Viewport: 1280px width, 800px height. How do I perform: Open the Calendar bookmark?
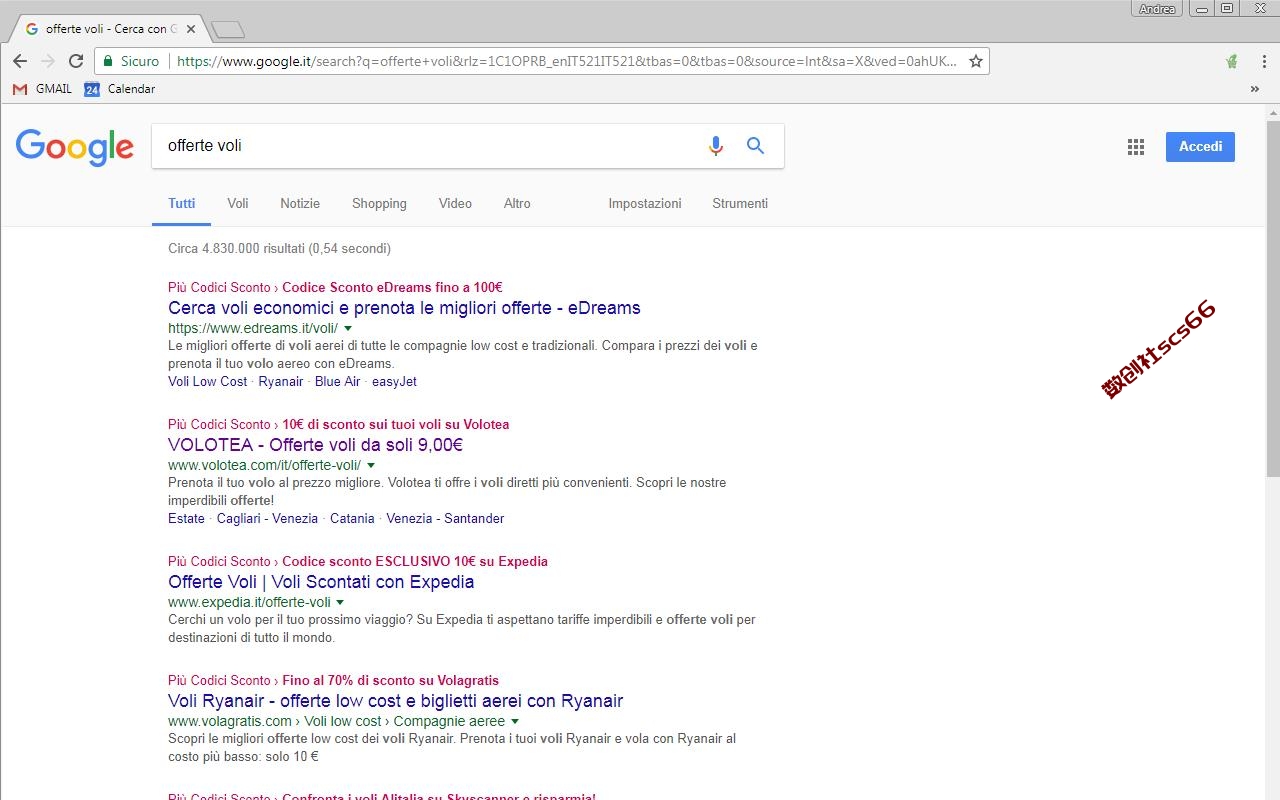click(x=120, y=89)
